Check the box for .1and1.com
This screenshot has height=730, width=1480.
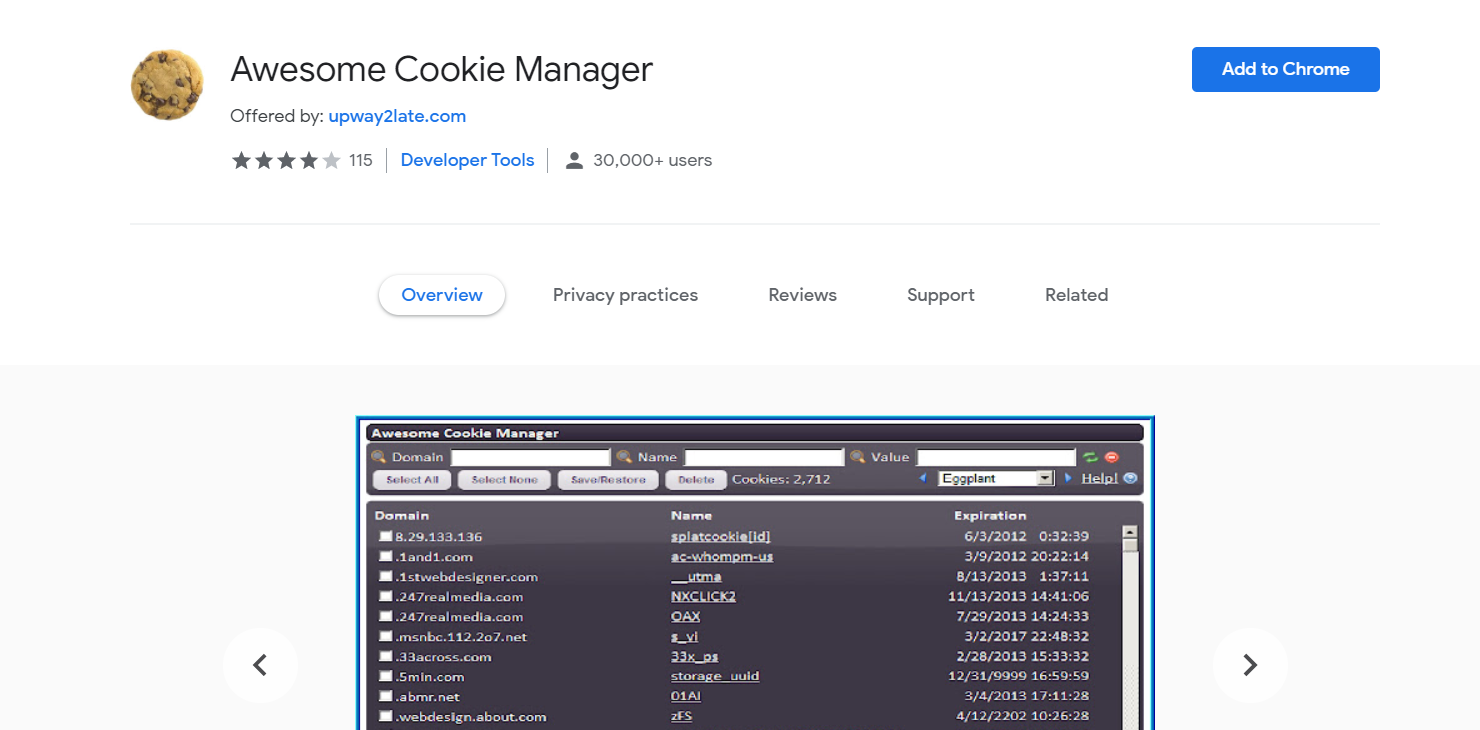(386, 557)
